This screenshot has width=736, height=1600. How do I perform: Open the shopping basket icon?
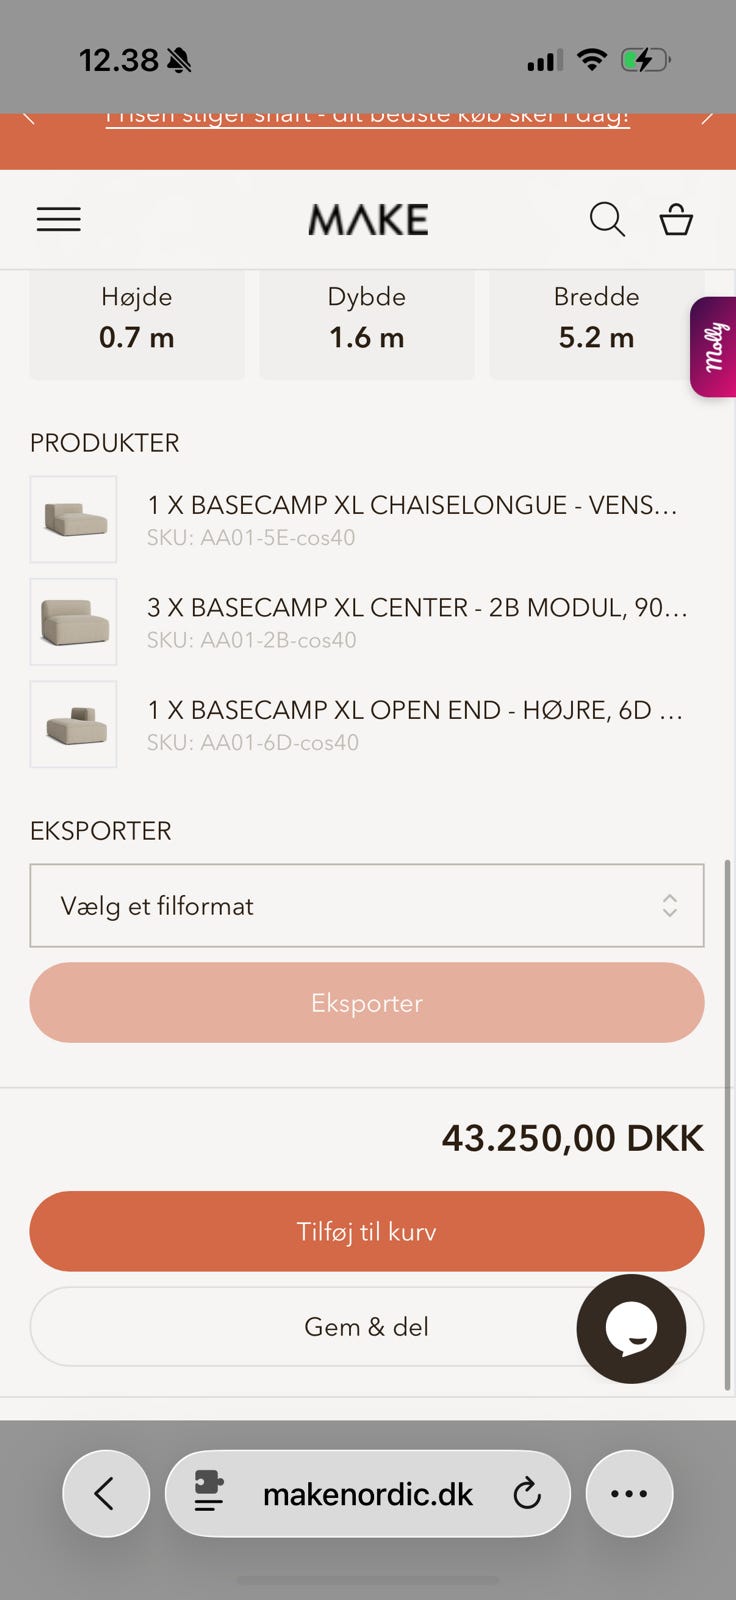pos(676,219)
